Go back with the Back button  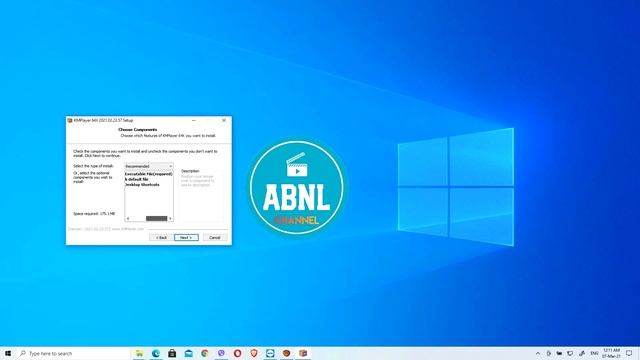point(161,238)
